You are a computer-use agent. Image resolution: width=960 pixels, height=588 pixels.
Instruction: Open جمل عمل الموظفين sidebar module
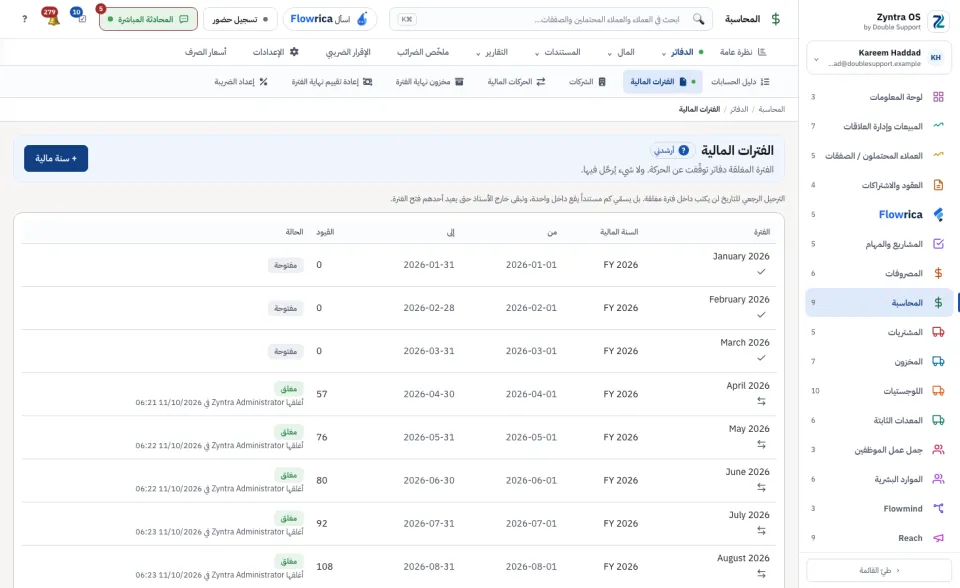pos(879,450)
